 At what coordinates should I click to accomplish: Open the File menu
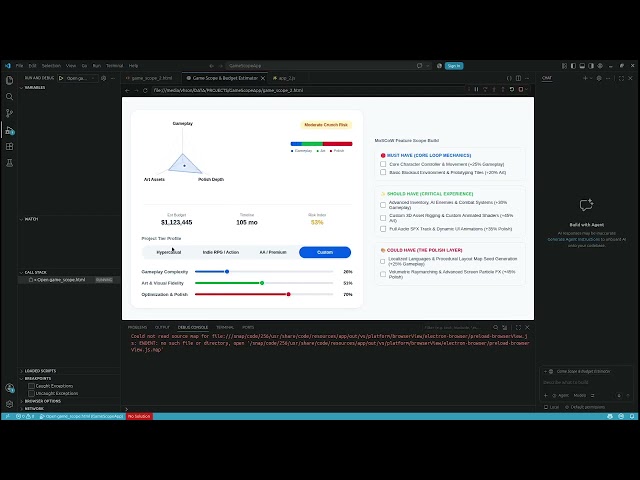click(19, 66)
